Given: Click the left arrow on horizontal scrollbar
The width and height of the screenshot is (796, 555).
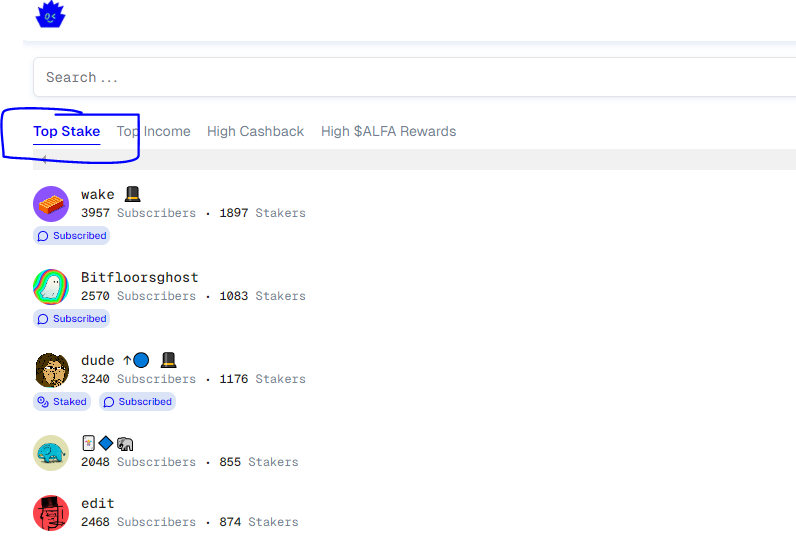Looking at the screenshot, I should coord(44,159).
